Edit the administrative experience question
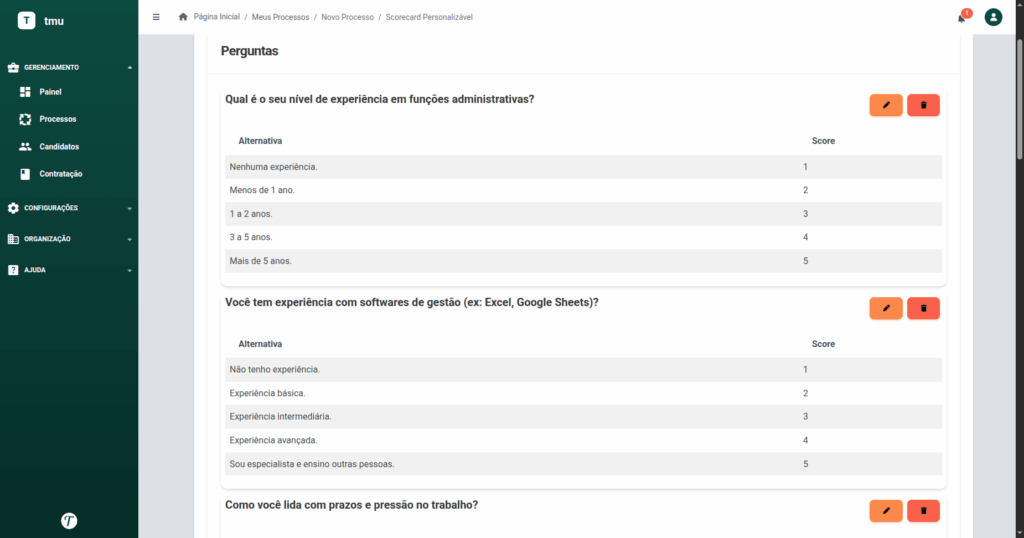1024x538 pixels. 886,105
